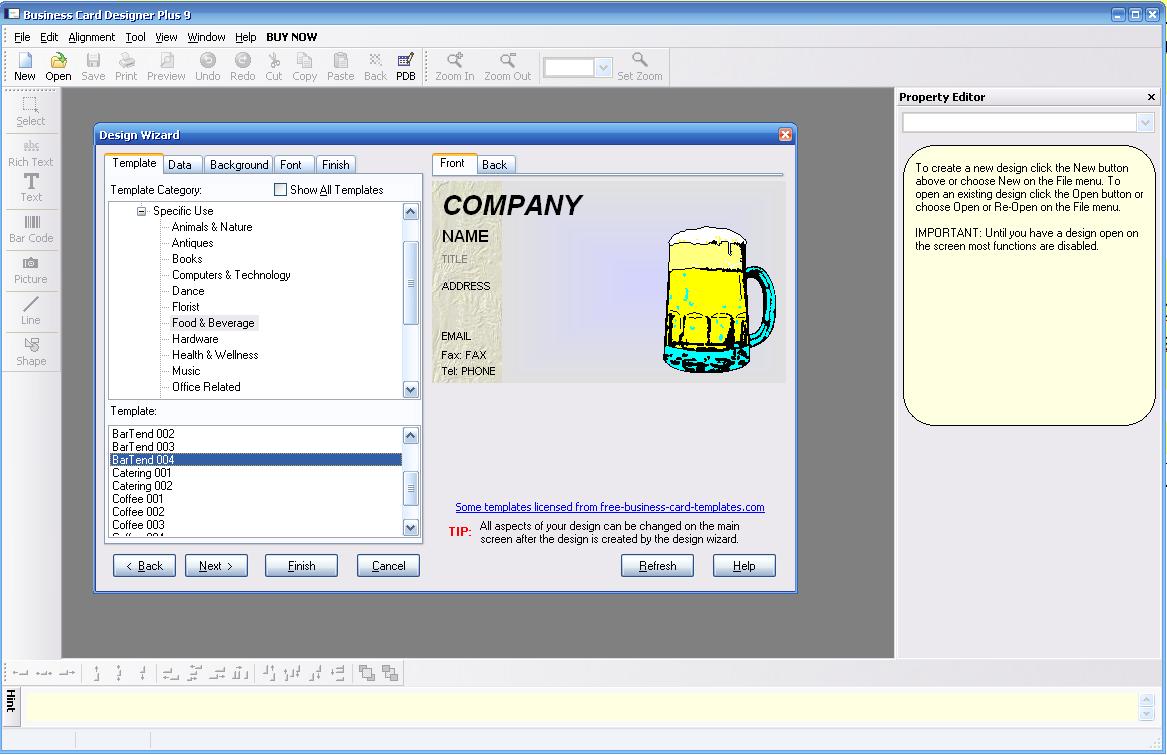Select the Catering 001 template
The height and width of the screenshot is (755, 1167).
pyautogui.click(x=141, y=473)
